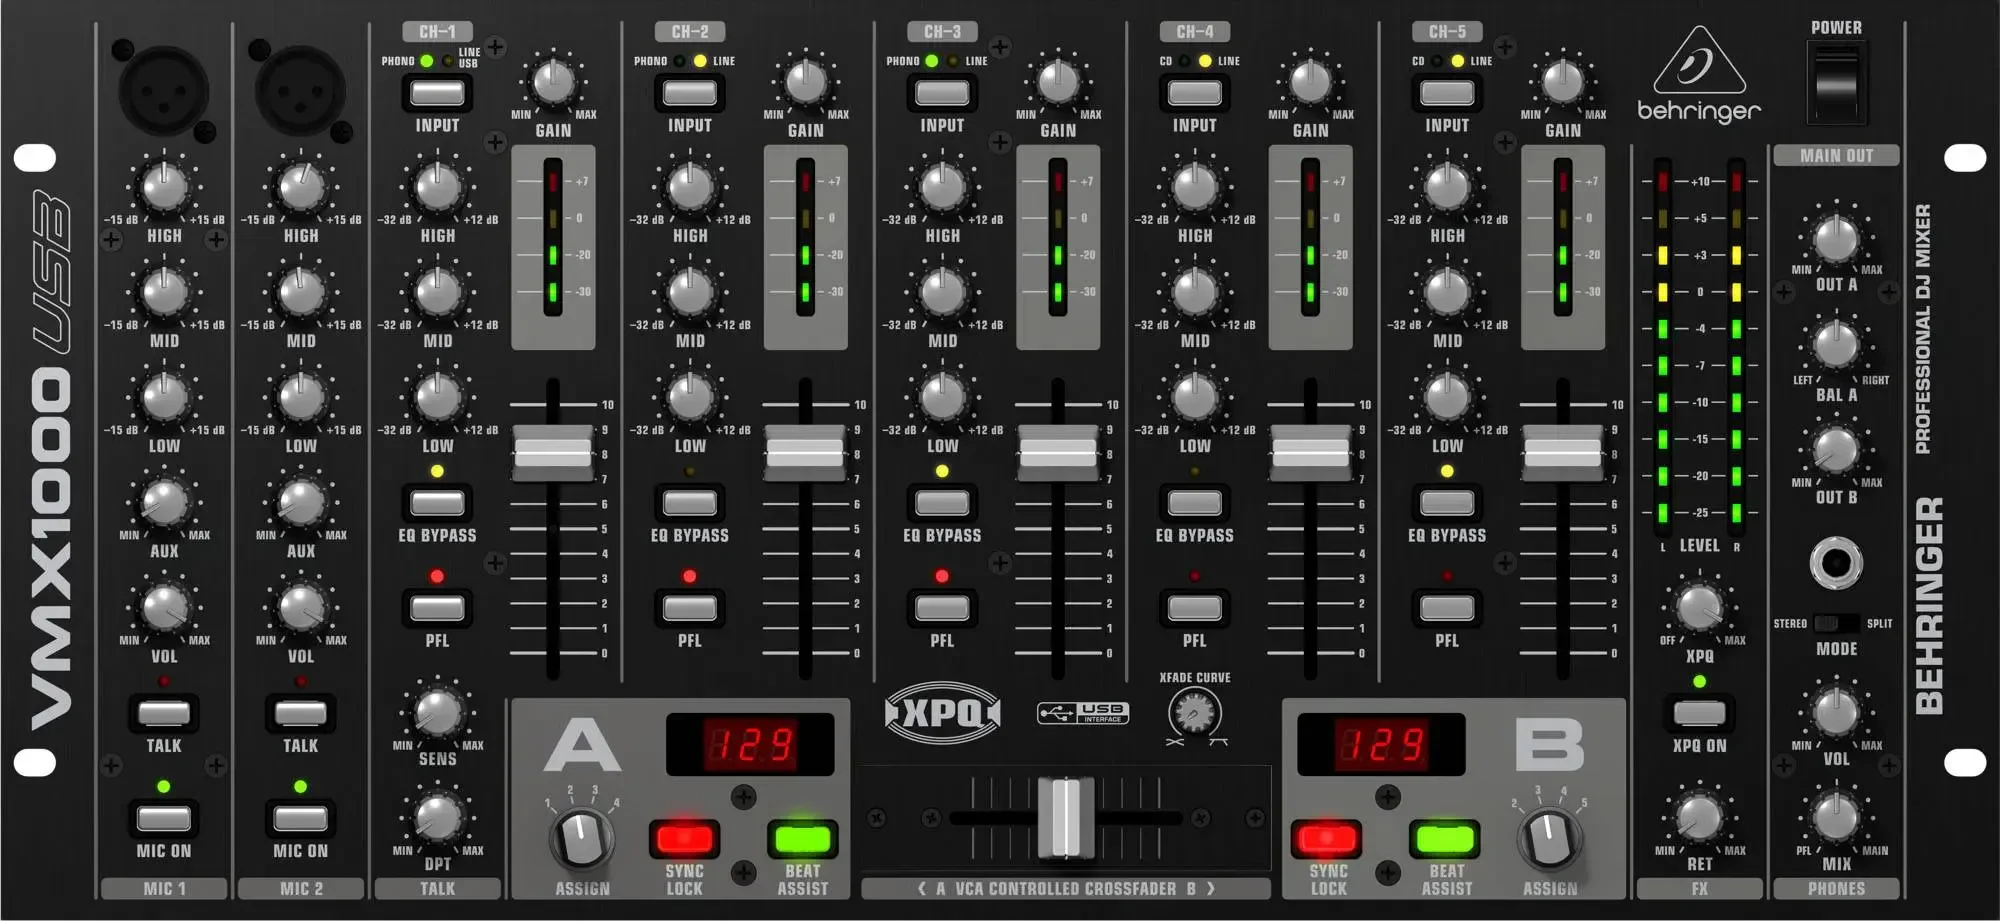Click the deck A ASSIGN selector
This screenshot has height=921, width=2000.
[580, 838]
